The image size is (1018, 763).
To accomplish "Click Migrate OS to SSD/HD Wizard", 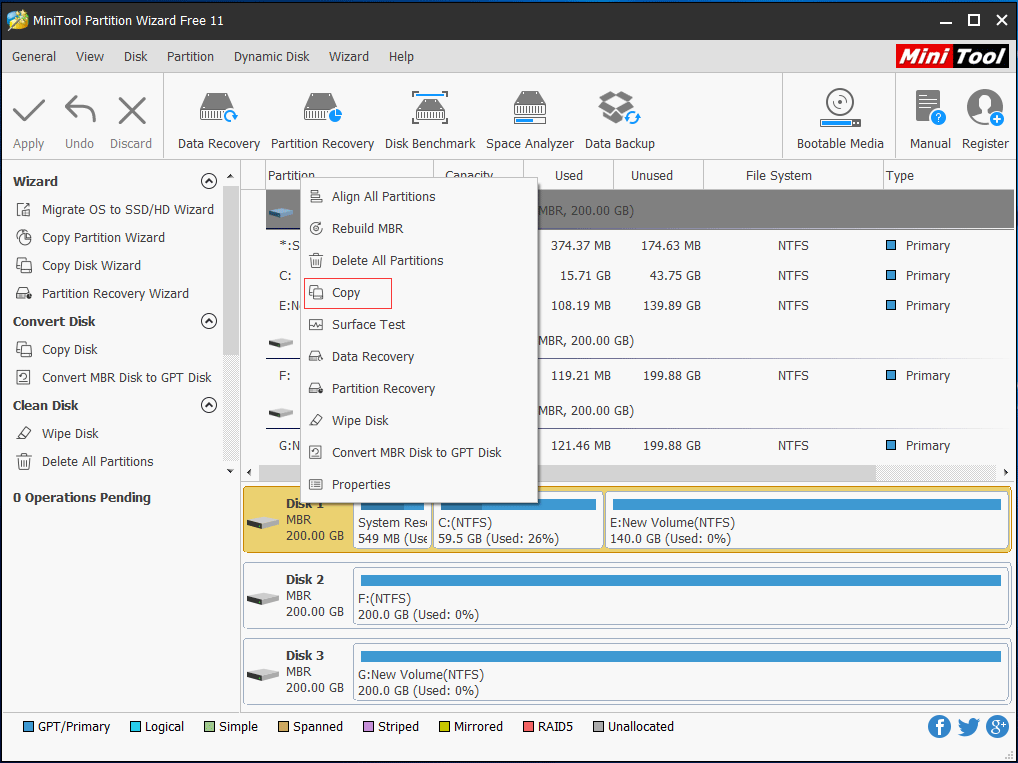I will pyautogui.click(x=127, y=210).
